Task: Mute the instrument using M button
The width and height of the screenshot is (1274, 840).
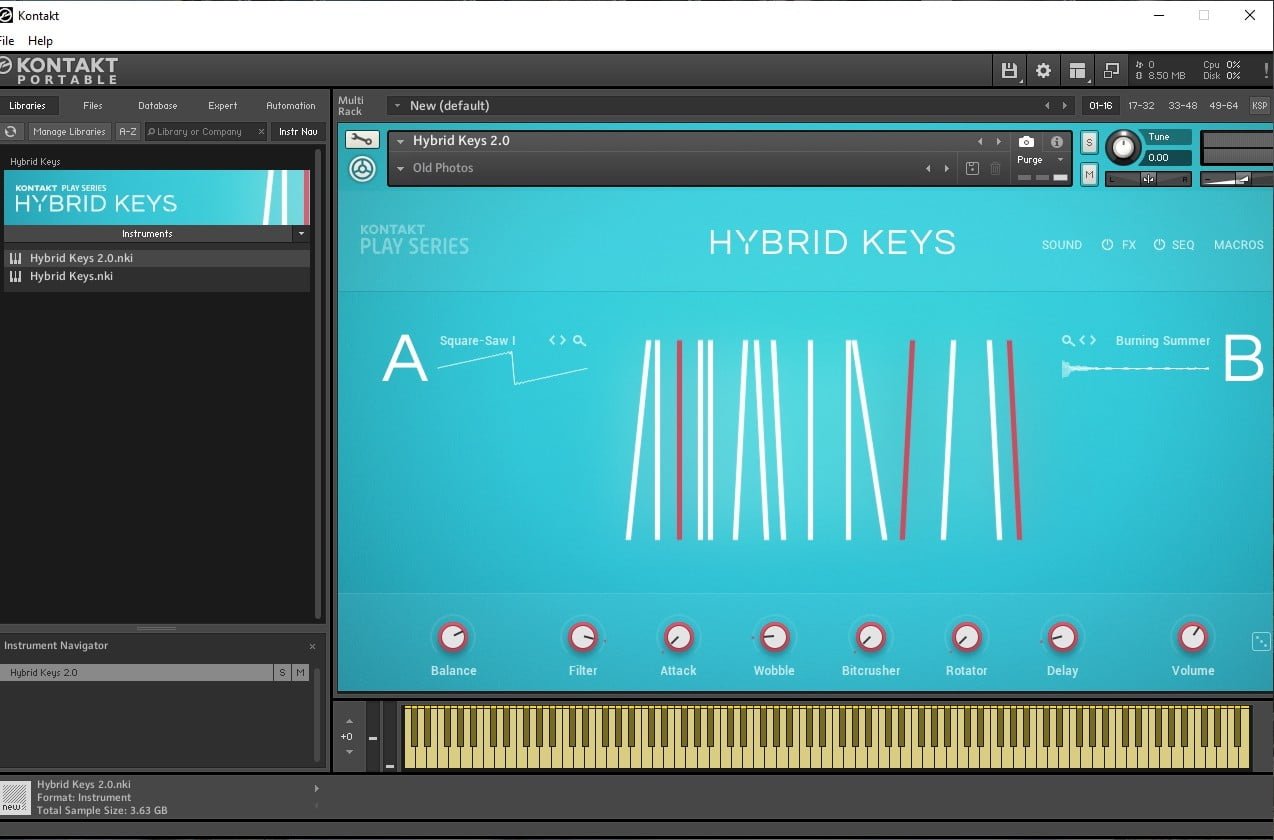Action: (1089, 175)
